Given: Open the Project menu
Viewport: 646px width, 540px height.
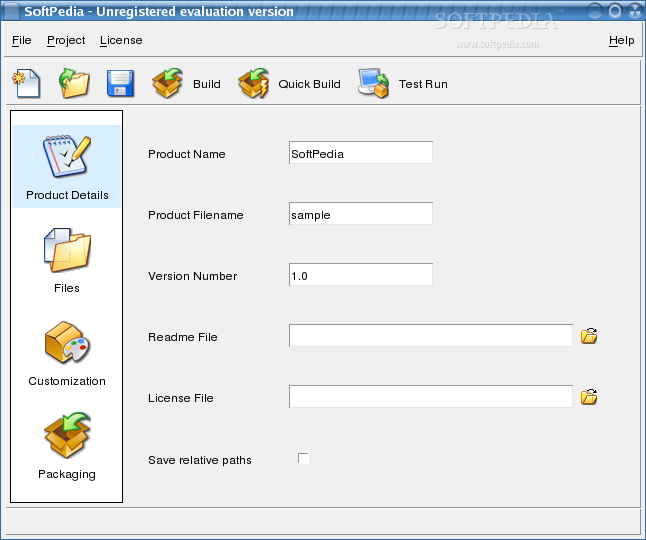Looking at the screenshot, I should coord(66,40).
